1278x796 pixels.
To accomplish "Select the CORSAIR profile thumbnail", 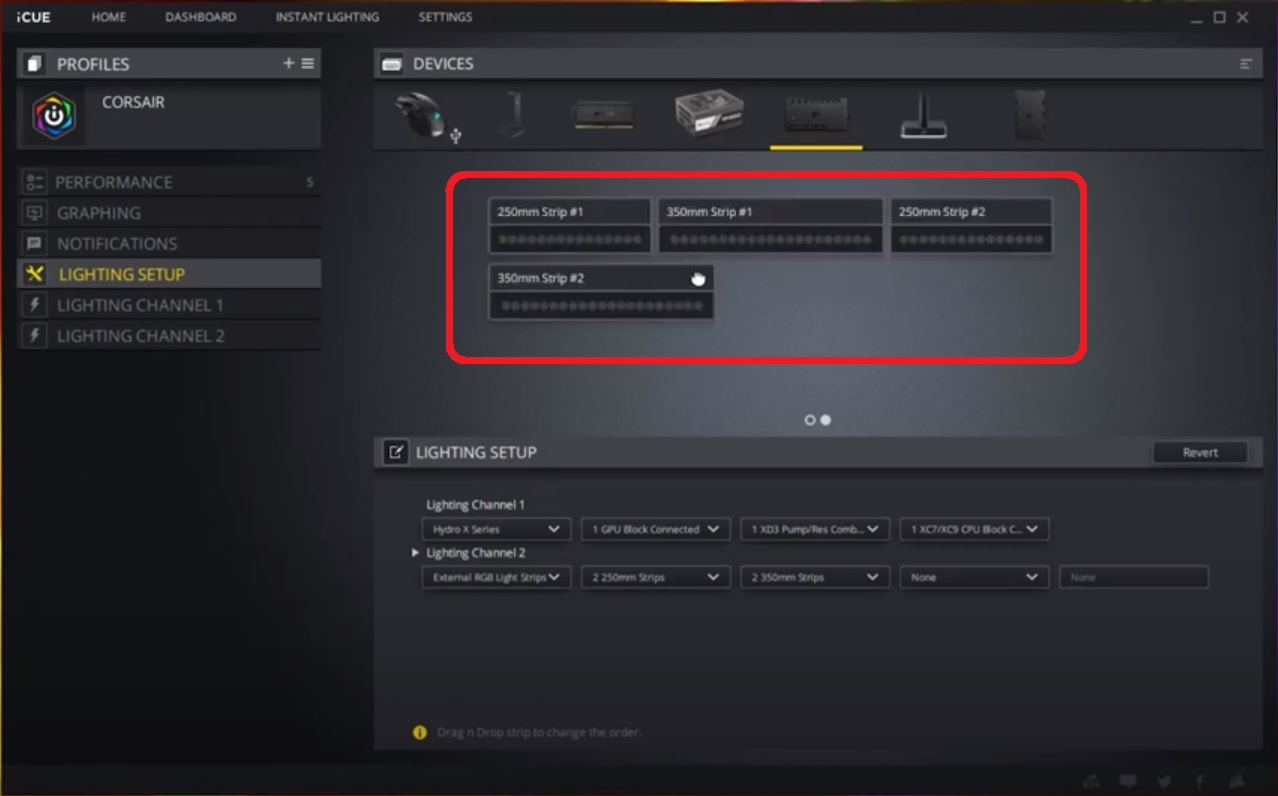I will (x=54, y=116).
